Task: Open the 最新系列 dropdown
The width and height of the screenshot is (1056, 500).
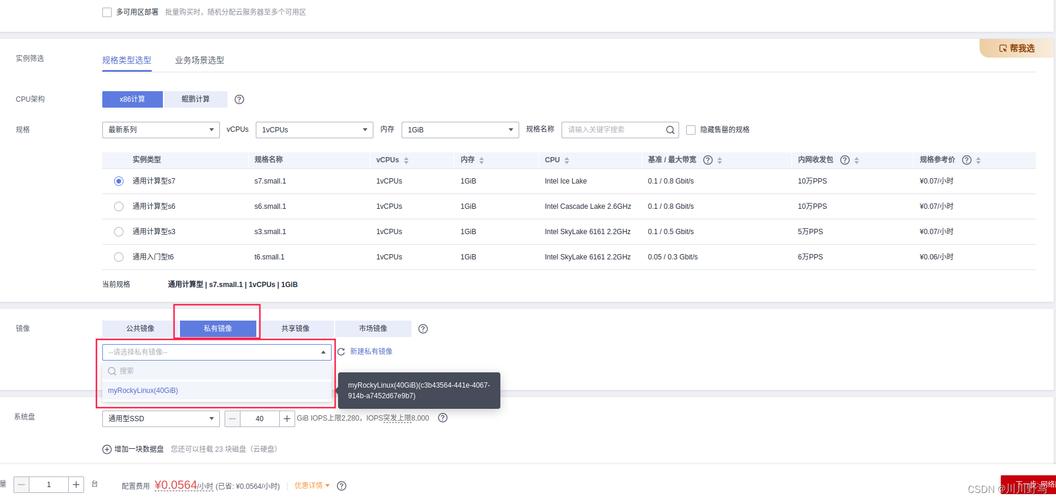Action: click(x=161, y=129)
